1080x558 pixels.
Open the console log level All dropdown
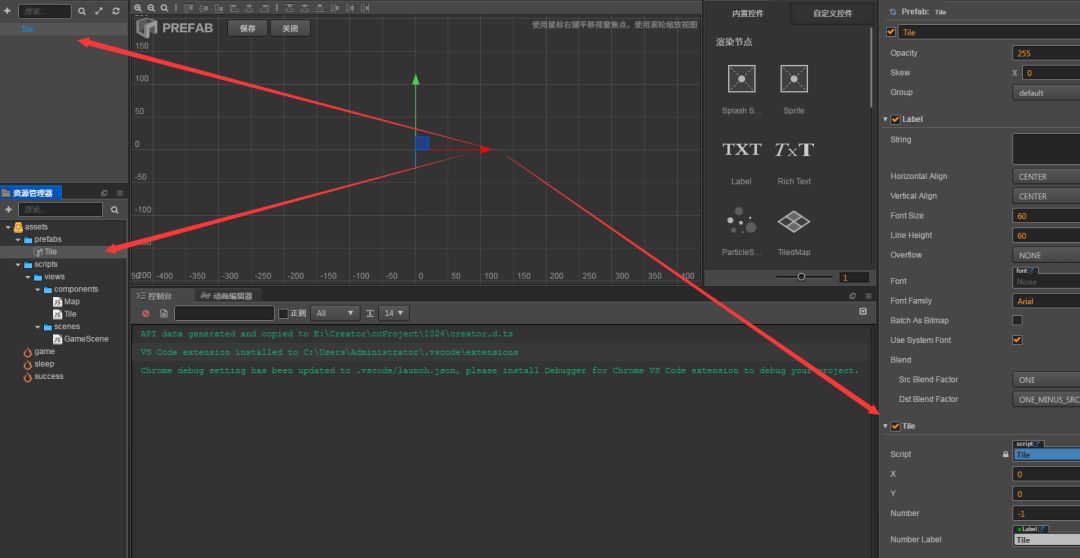335,313
